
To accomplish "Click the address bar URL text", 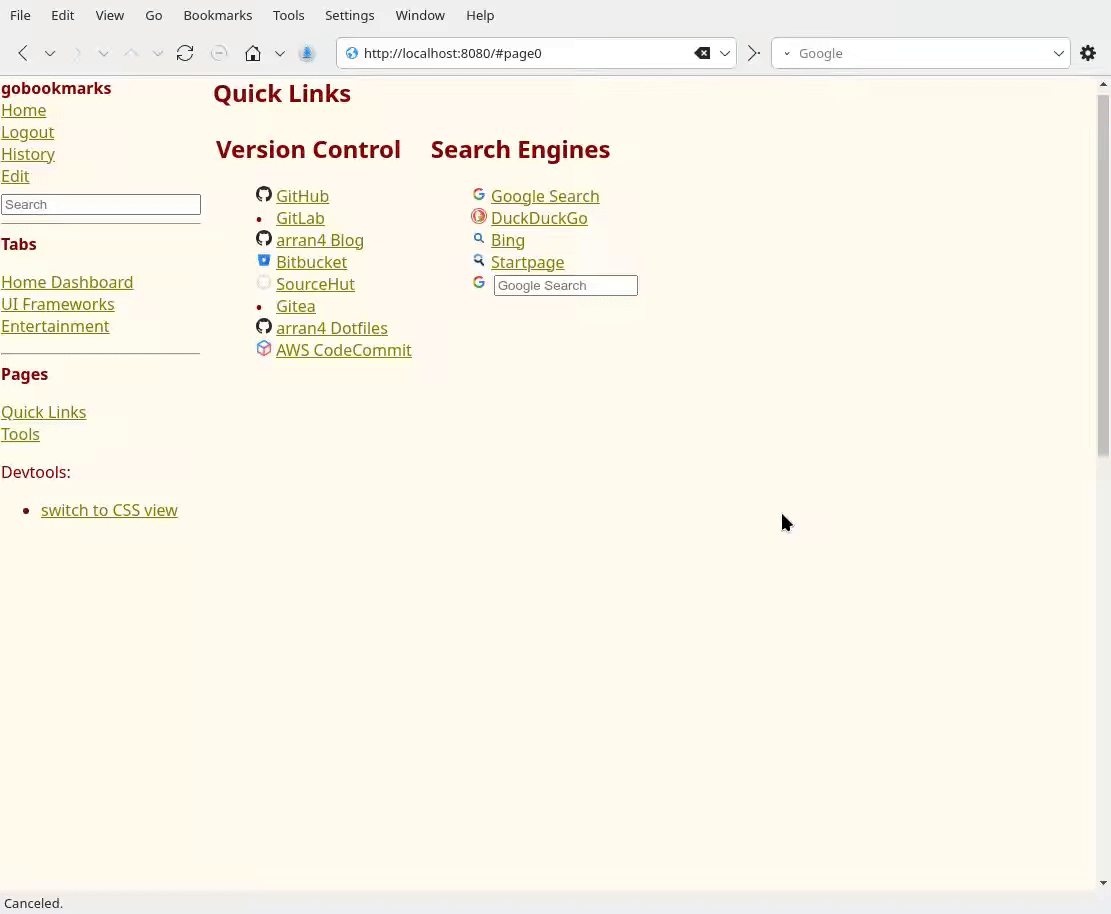I will point(452,53).
